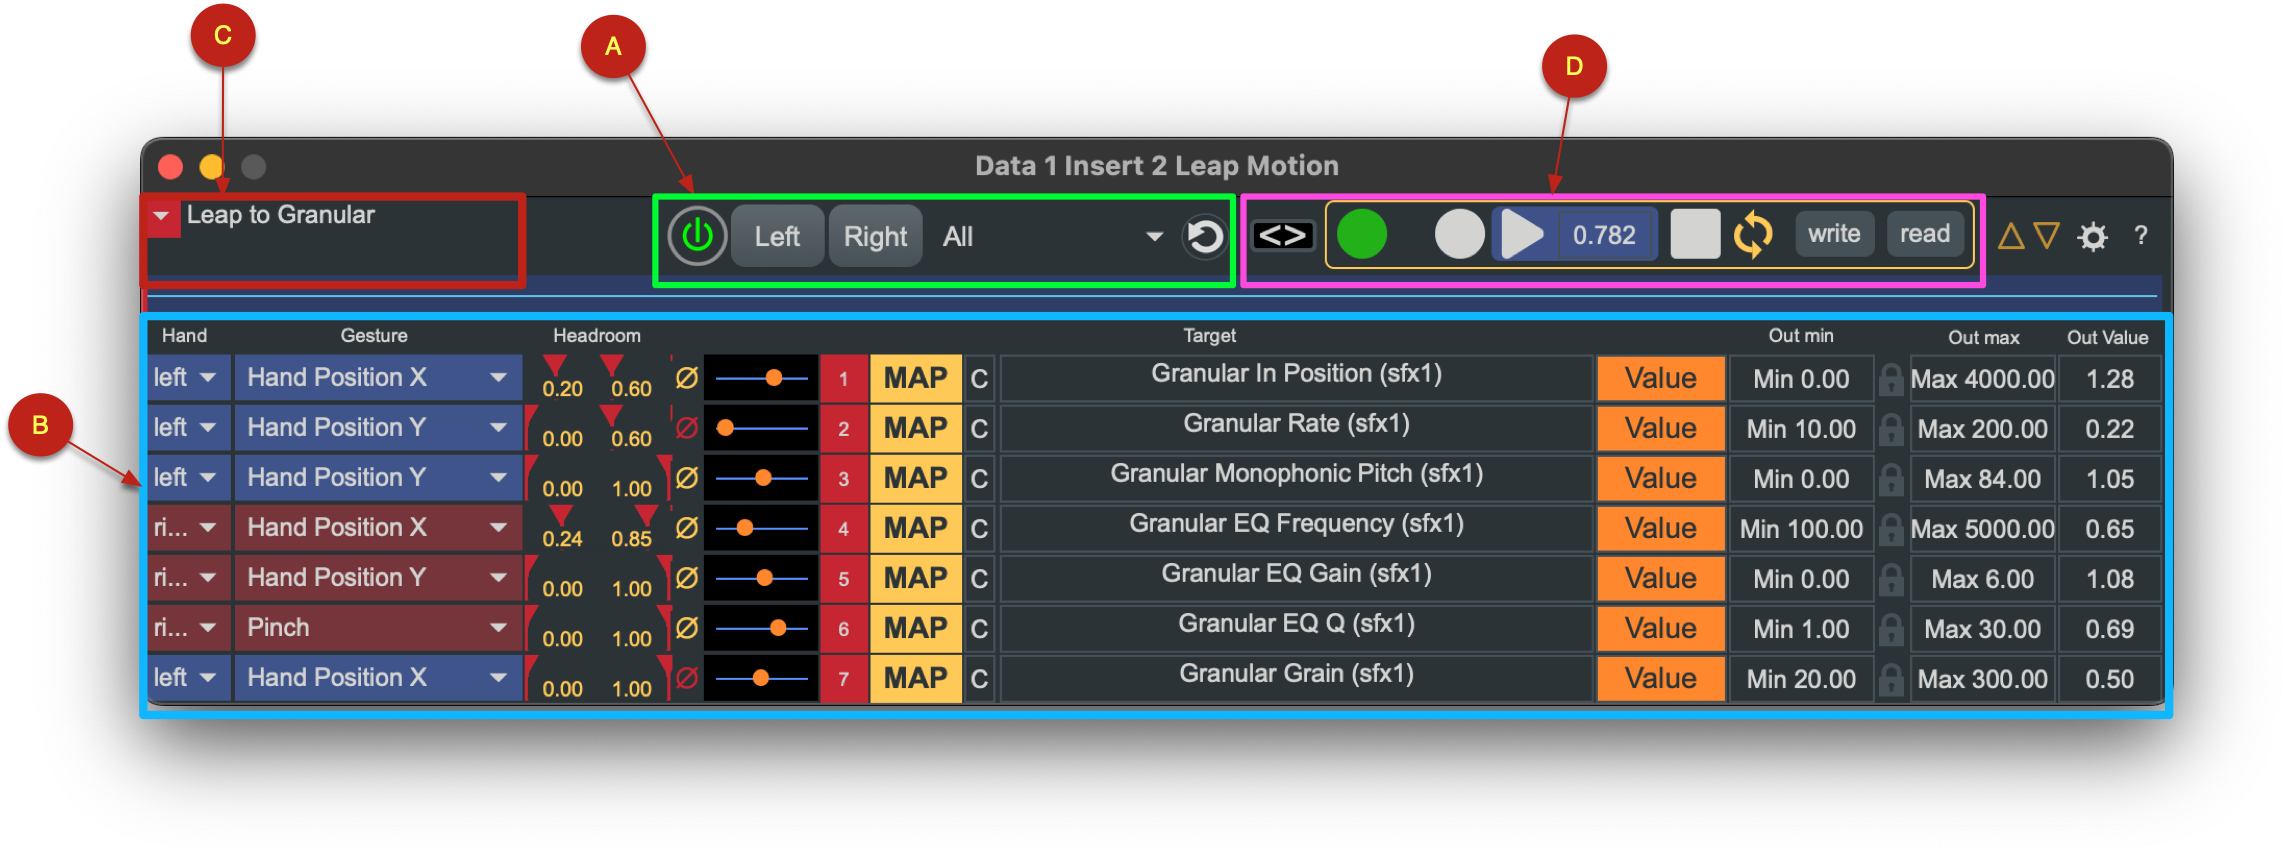2290x861 pixels.
Task: Open the hand dropdown in Granular EQ Frequency row
Action: pyautogui.click(x=188, y=528)
